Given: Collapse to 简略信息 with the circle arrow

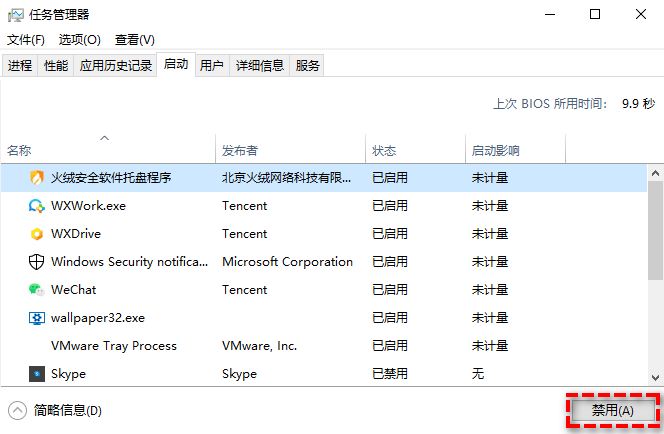Looking at the screenshot, I should [17, 410].
